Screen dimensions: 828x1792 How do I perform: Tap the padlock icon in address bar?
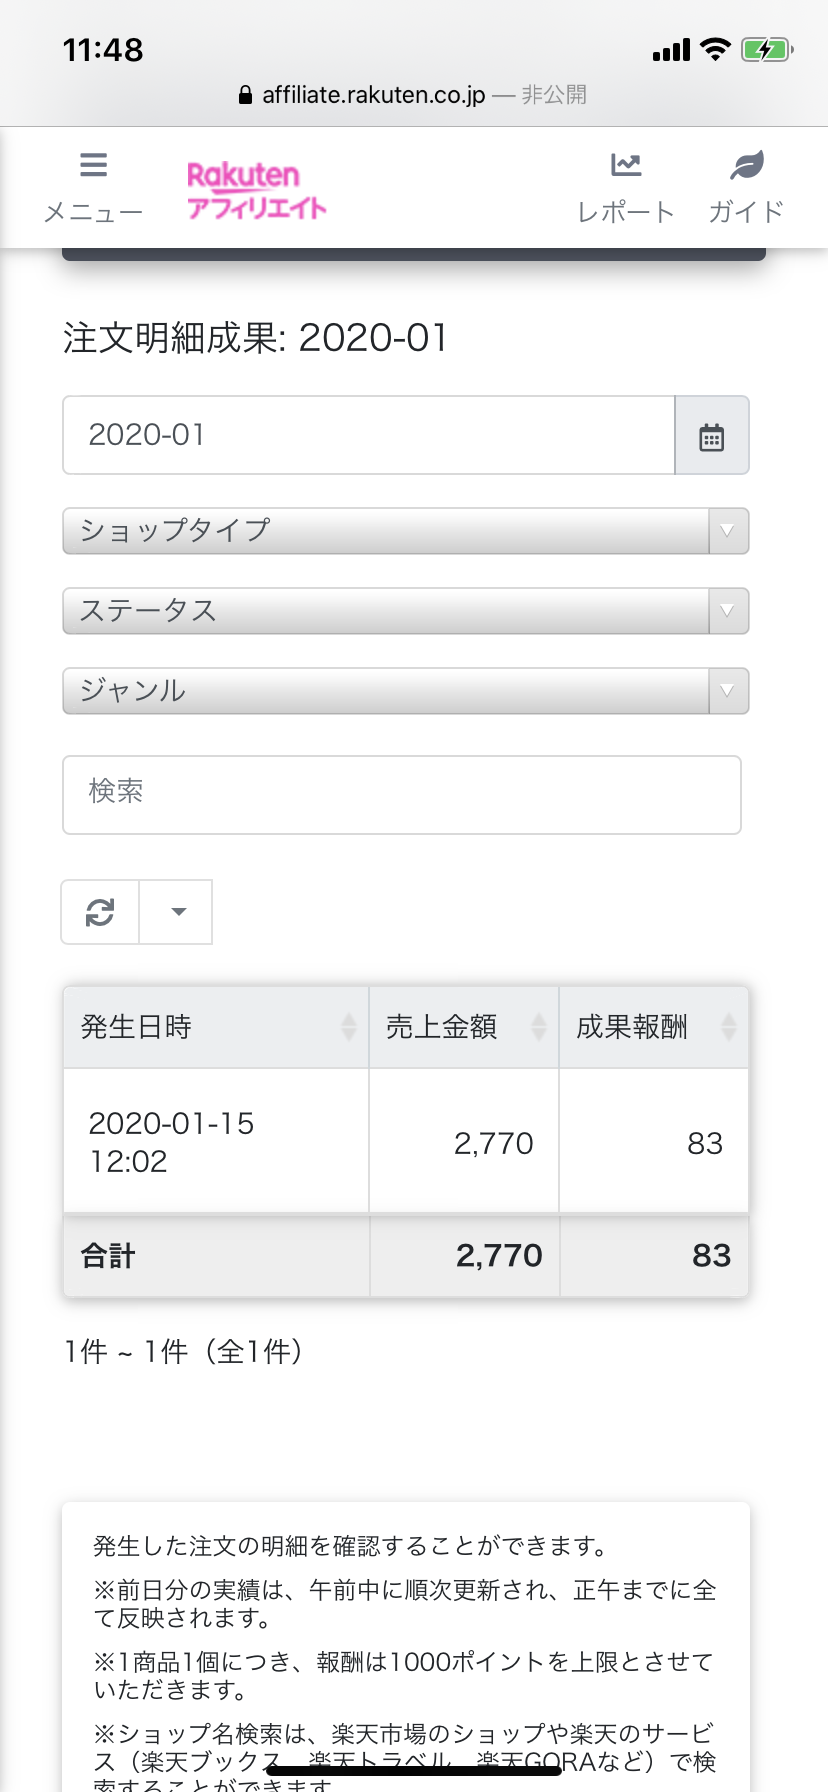(x=245, y=96)
